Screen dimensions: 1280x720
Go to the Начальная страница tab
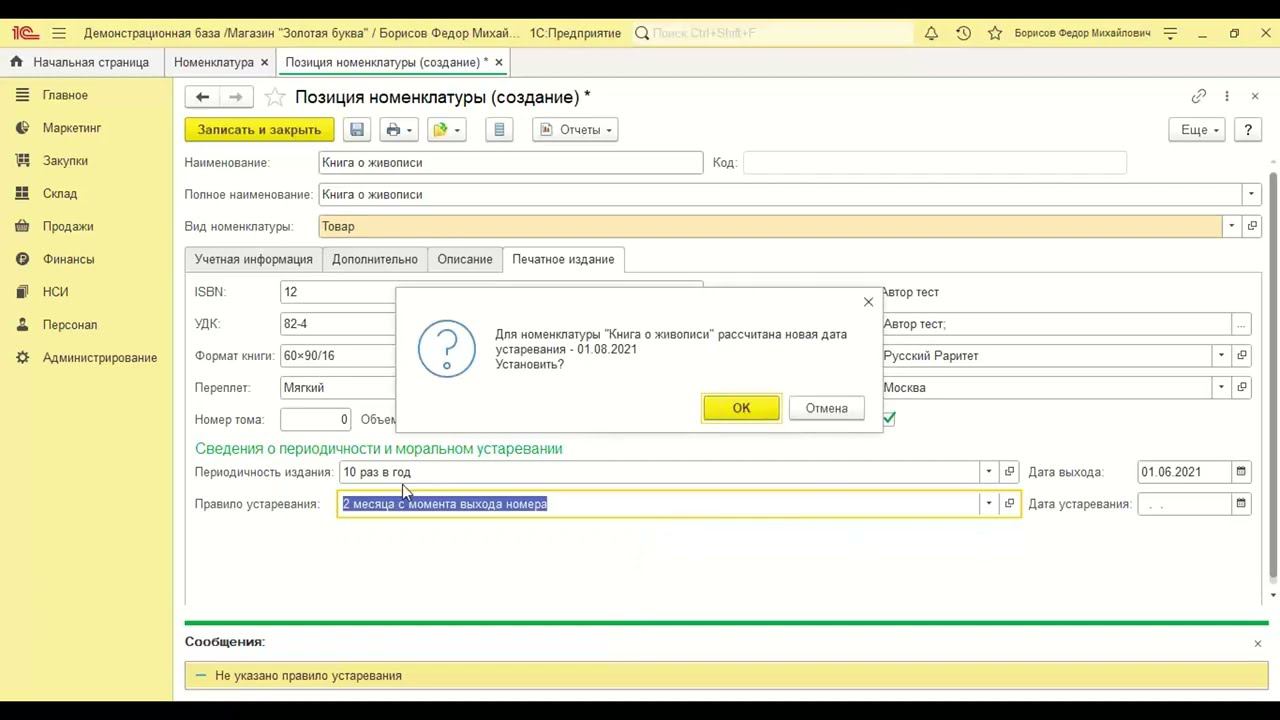pyautogui.click(x=80, y=62)
